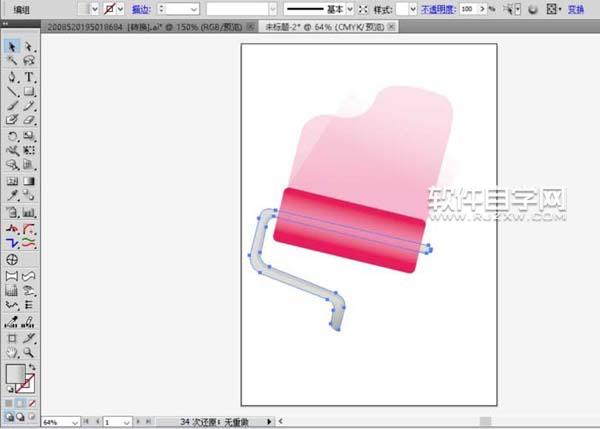The image size is (600, 429).
Task: Open the zoom level 64% dropdown
Action: (75, 422)
